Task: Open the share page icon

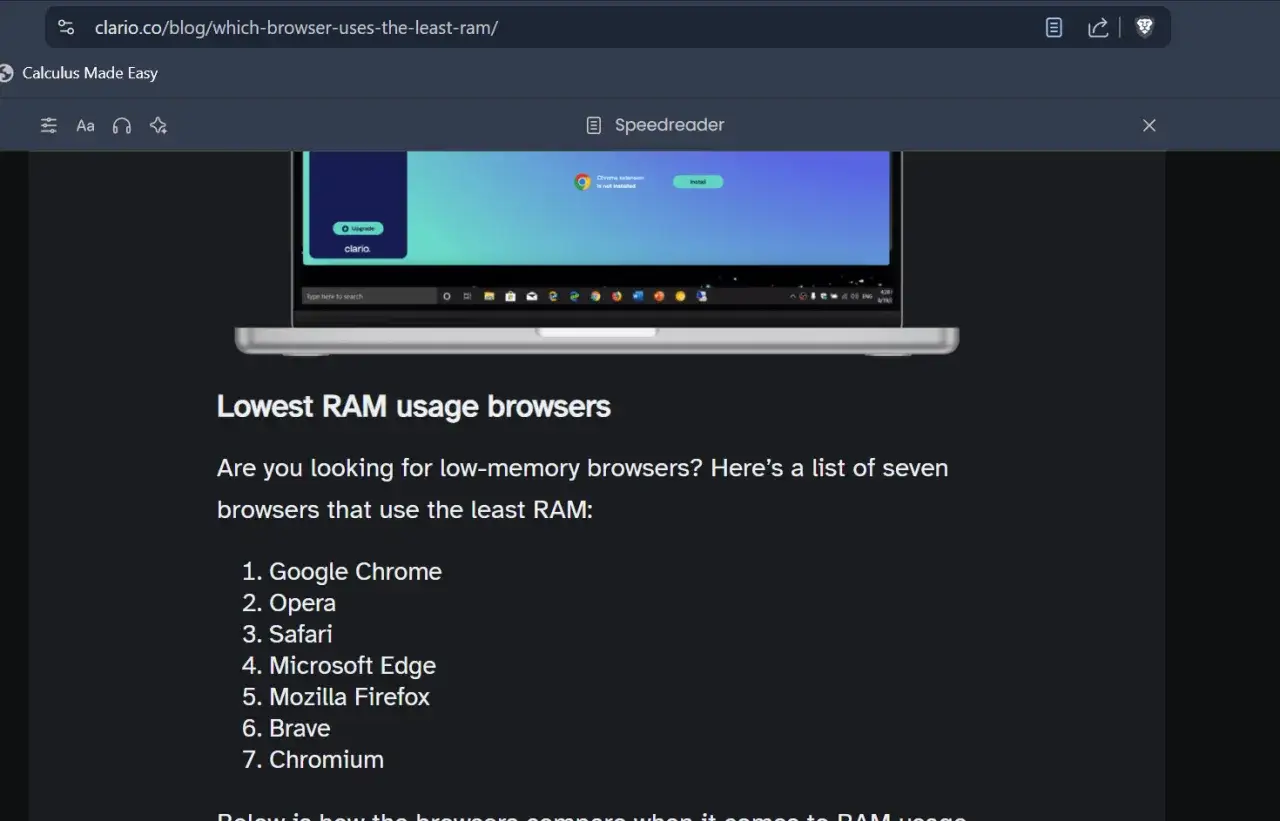Action: [1098, 27]
